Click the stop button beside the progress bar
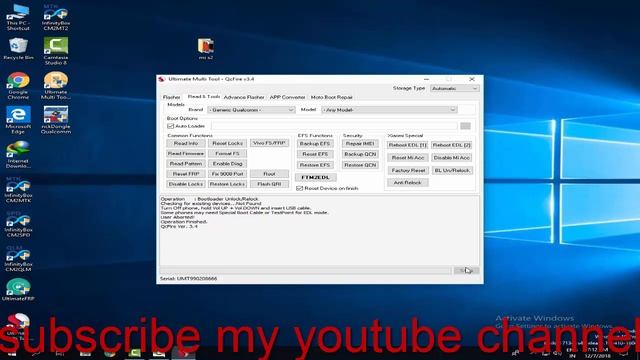Image resolution: width=640 pixels, height=360 pixels. coord(466,270)
